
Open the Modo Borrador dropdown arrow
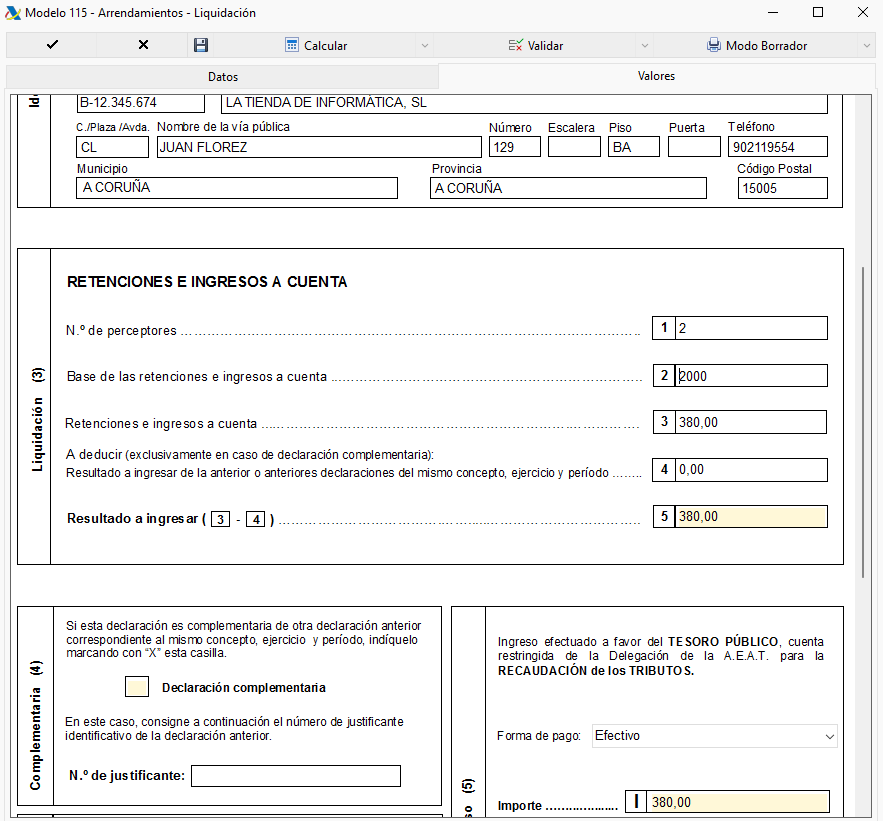coord(867,46)
